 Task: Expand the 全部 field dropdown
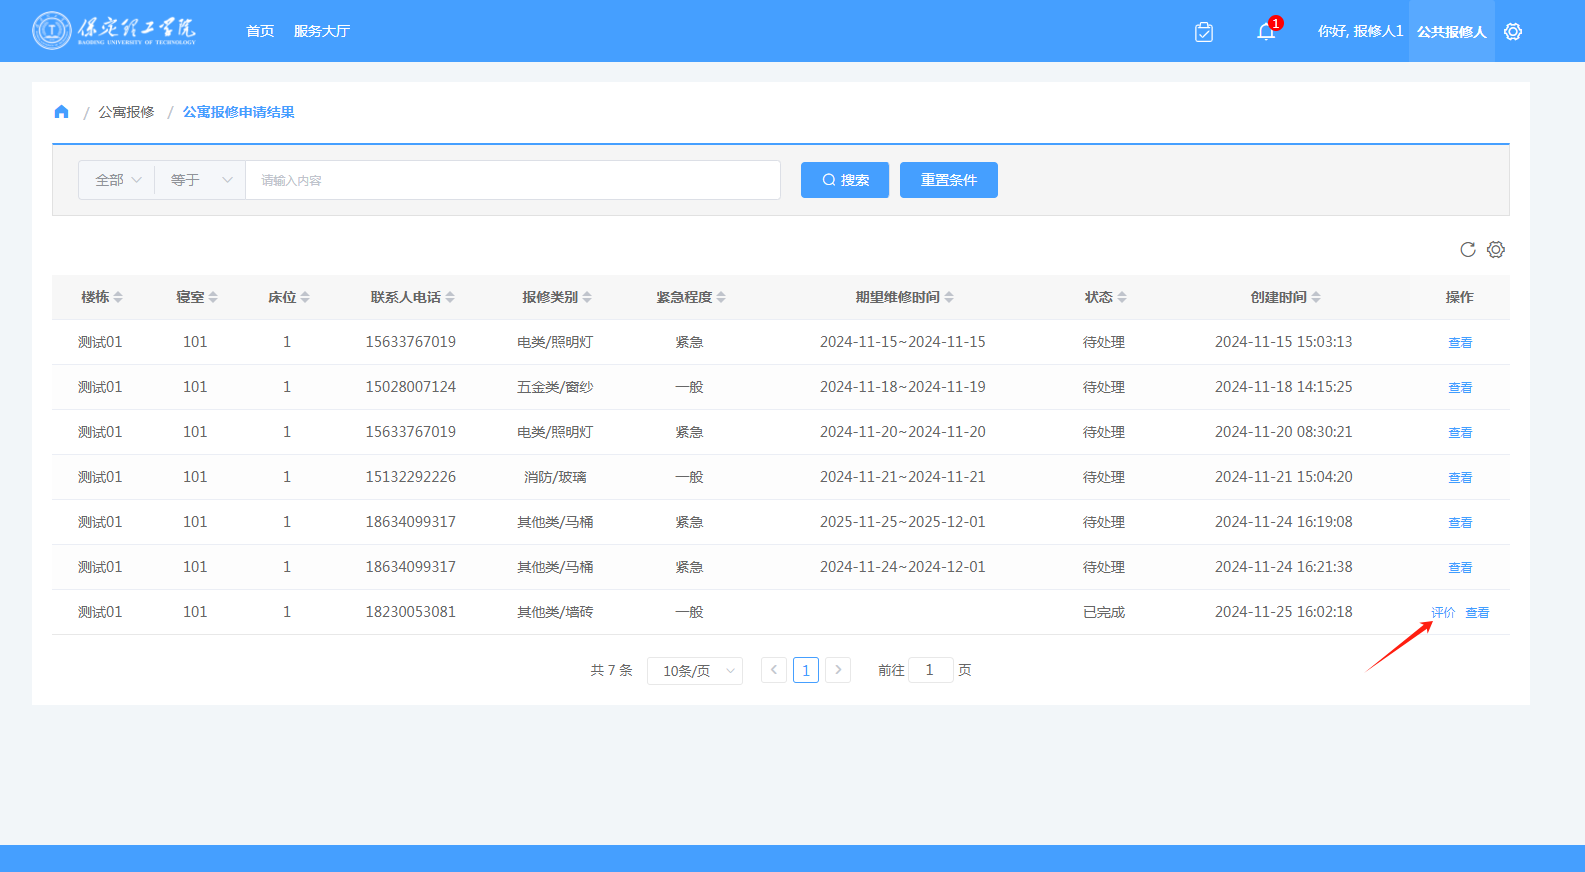pos(117,180)
